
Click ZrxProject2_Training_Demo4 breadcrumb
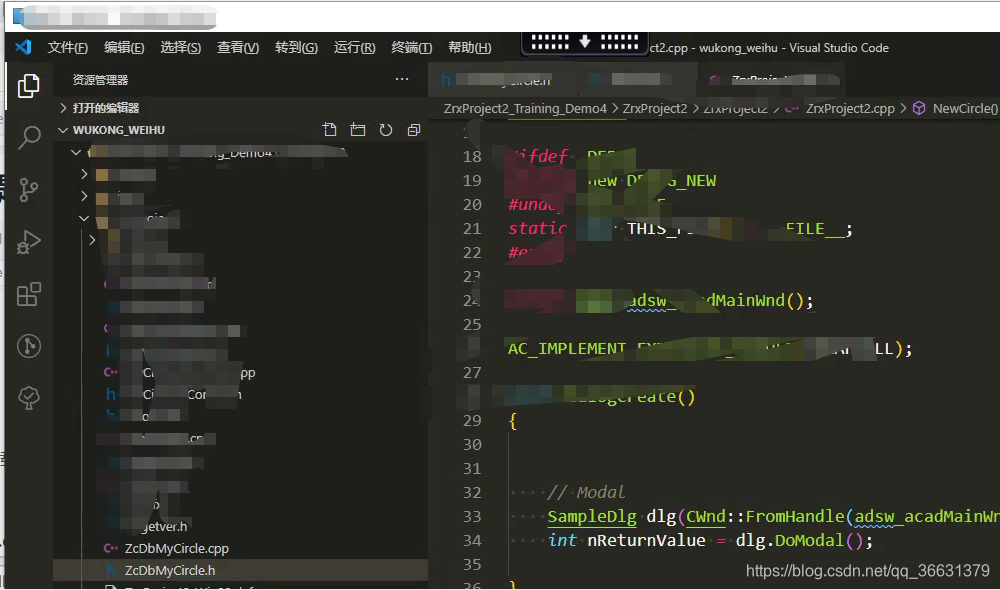(x=525, y=108)
